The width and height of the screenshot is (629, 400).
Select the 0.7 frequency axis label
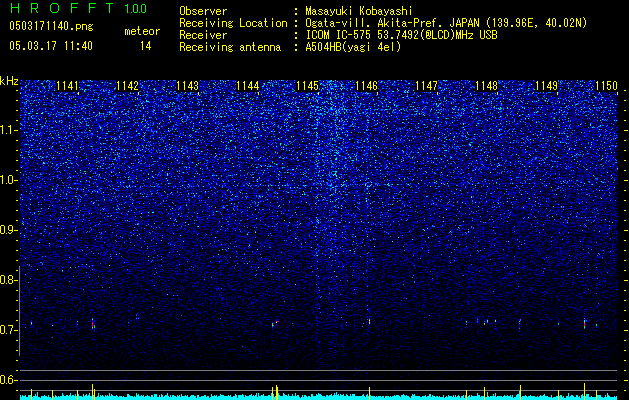9,330
